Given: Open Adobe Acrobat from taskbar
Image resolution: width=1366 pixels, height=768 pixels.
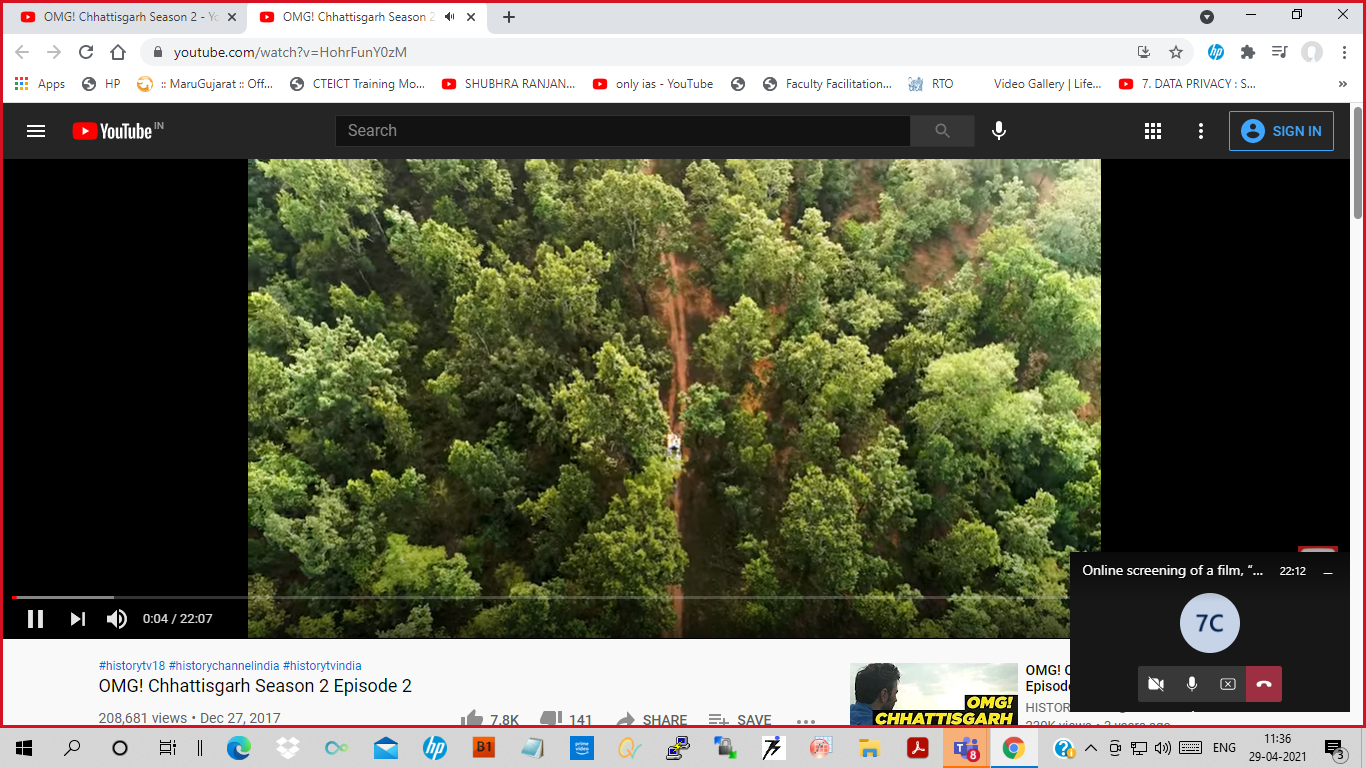Looking at the screenshot, I should coord(918,748).
